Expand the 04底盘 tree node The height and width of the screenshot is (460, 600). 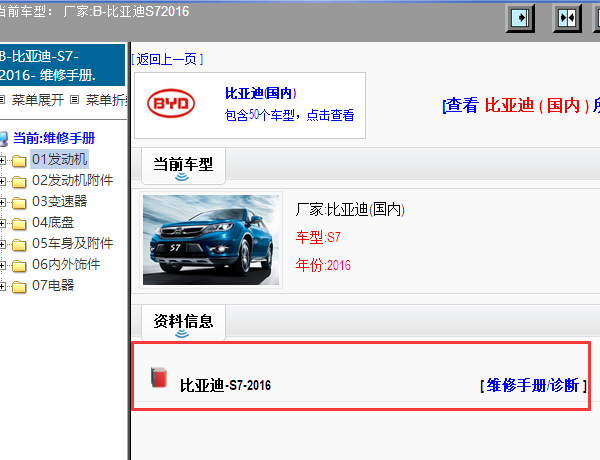[x=2, y=223]
